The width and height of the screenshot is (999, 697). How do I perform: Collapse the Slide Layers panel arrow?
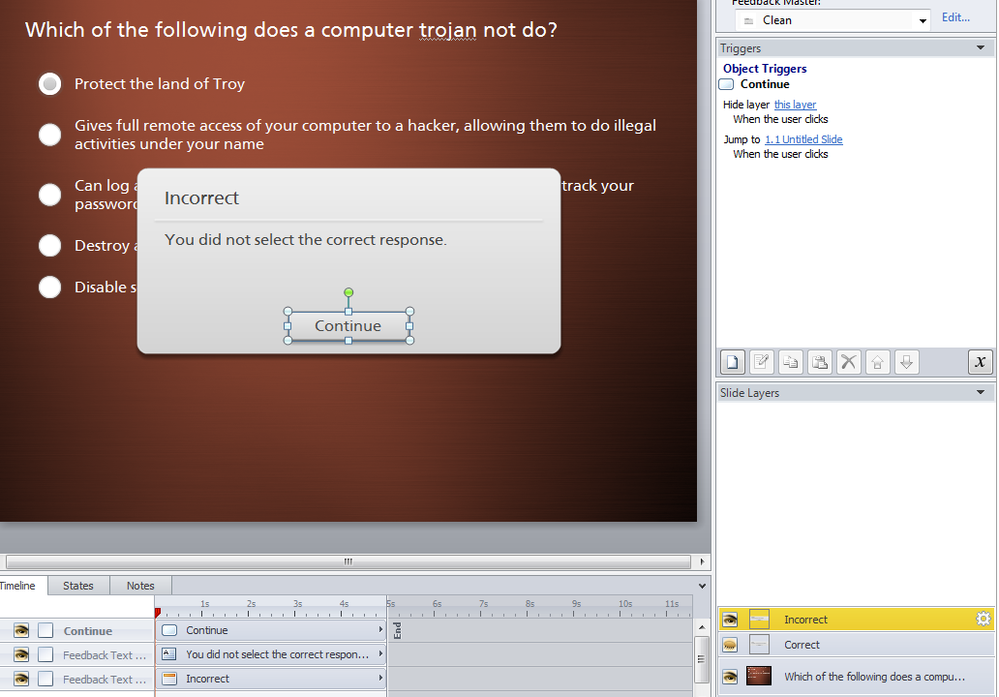[981, 392]
